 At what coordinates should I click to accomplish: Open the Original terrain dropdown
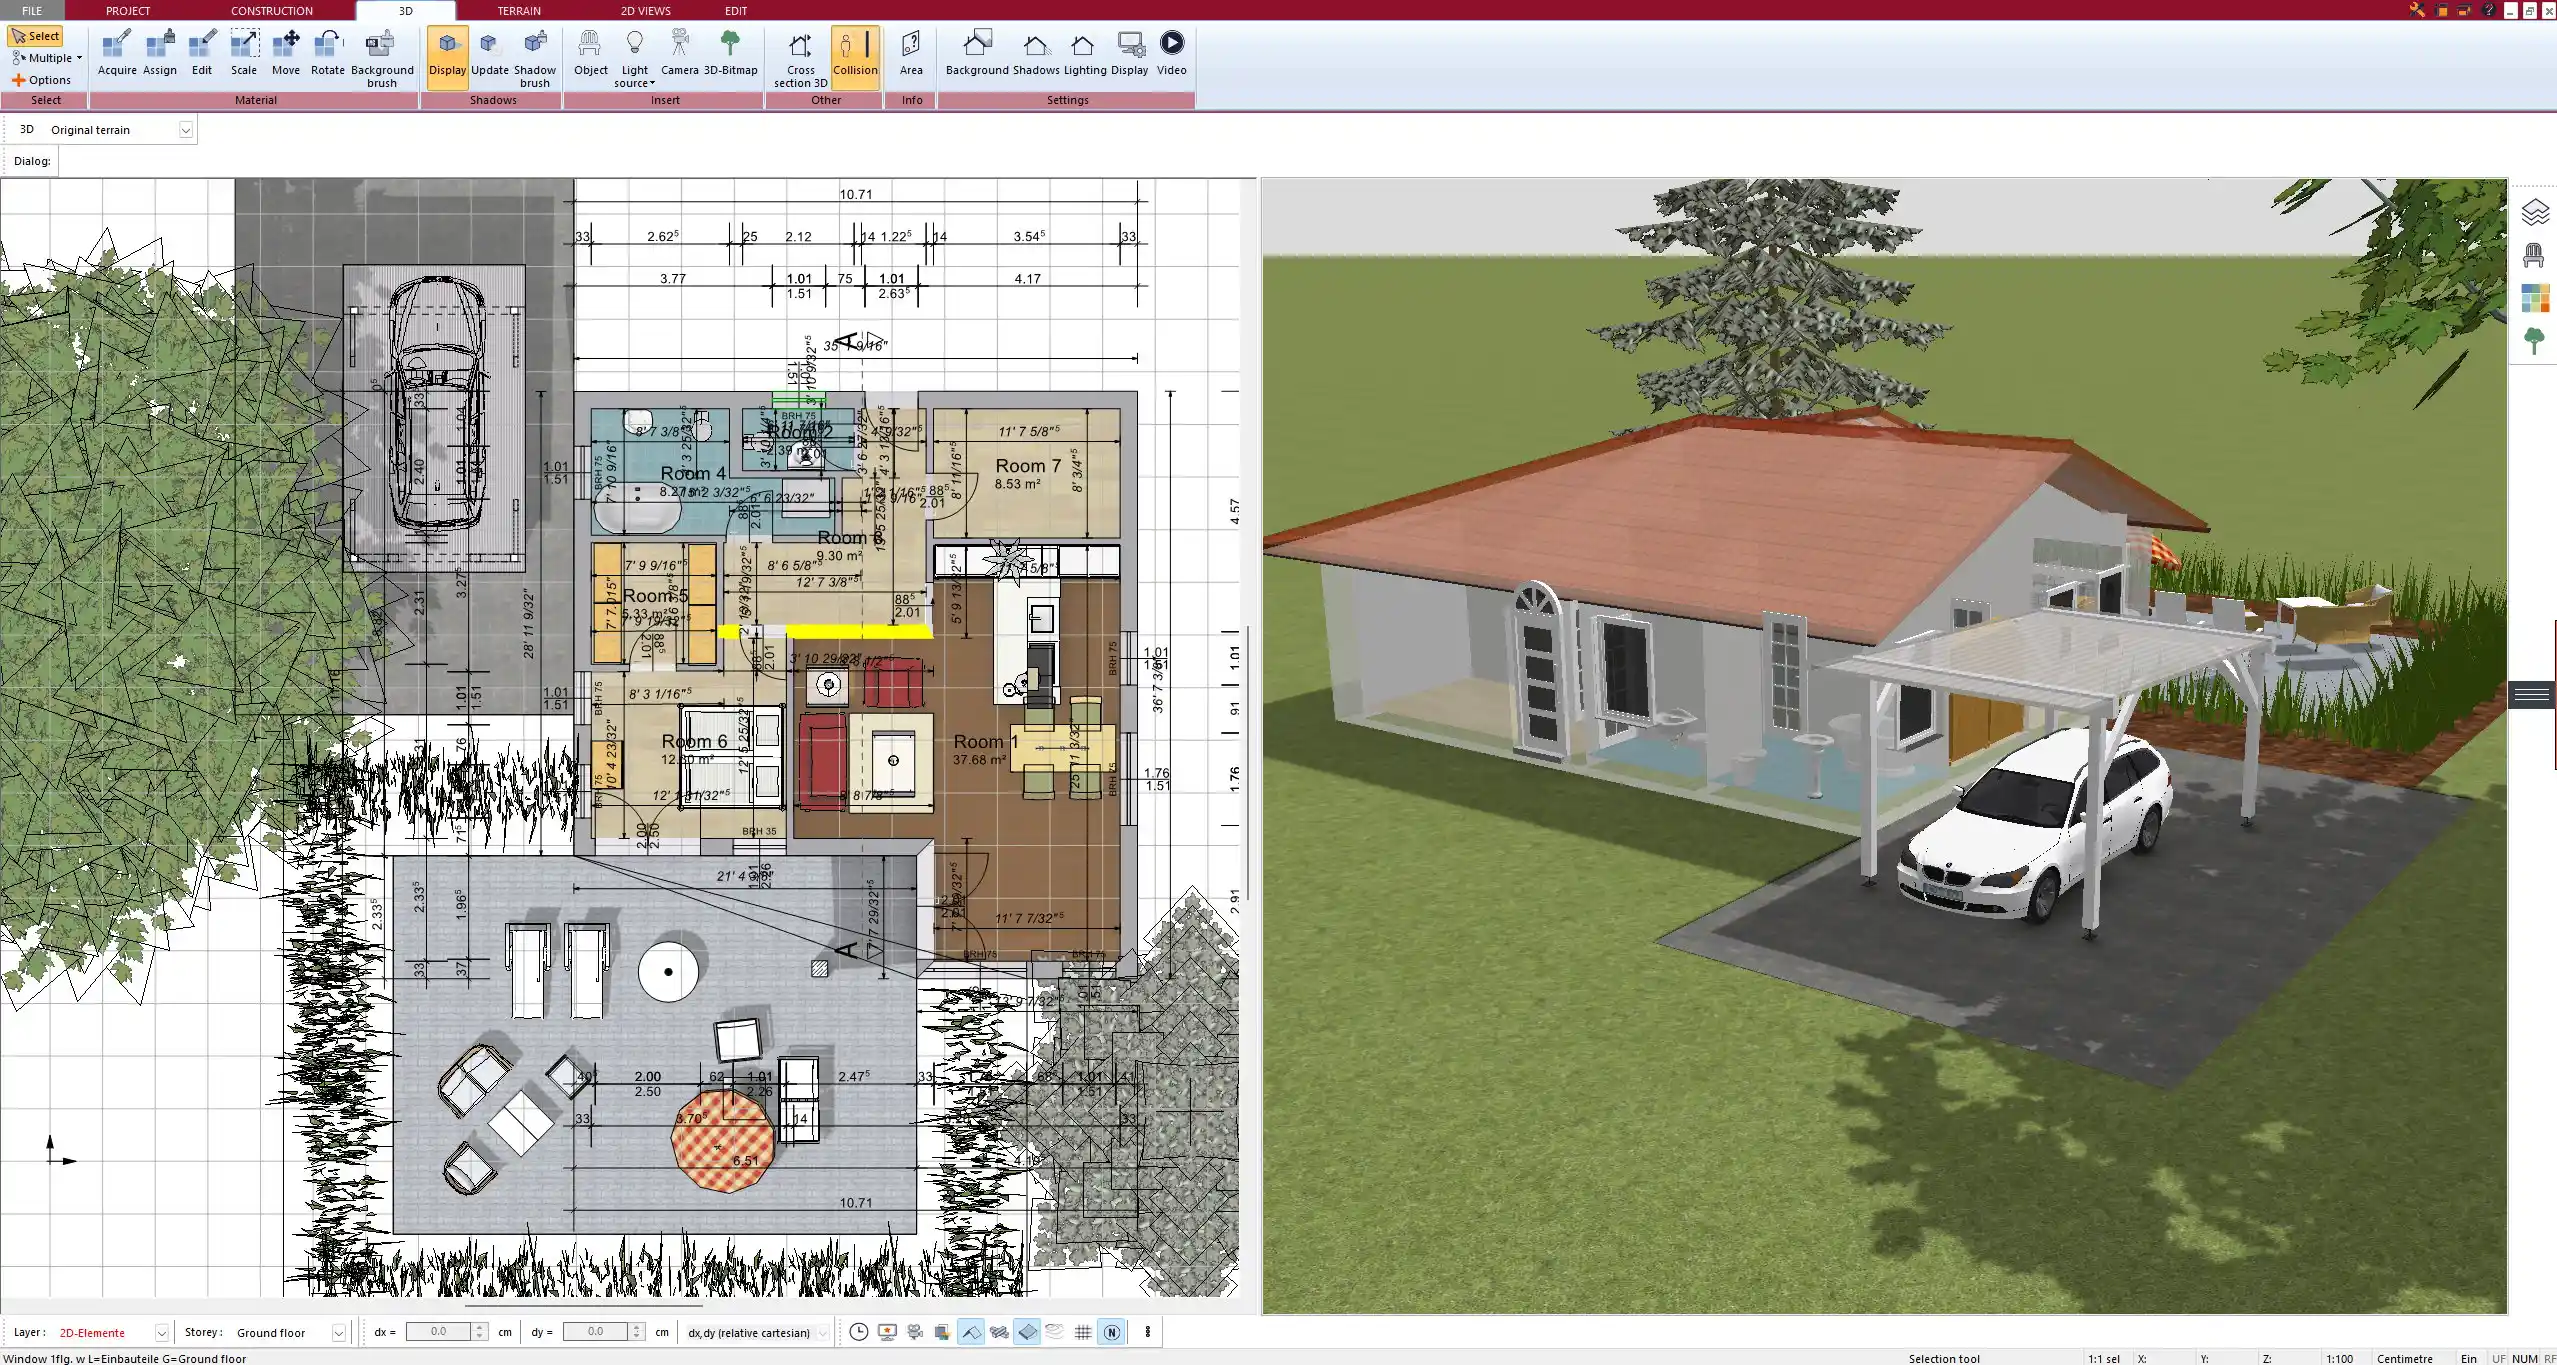click(186, 130)
